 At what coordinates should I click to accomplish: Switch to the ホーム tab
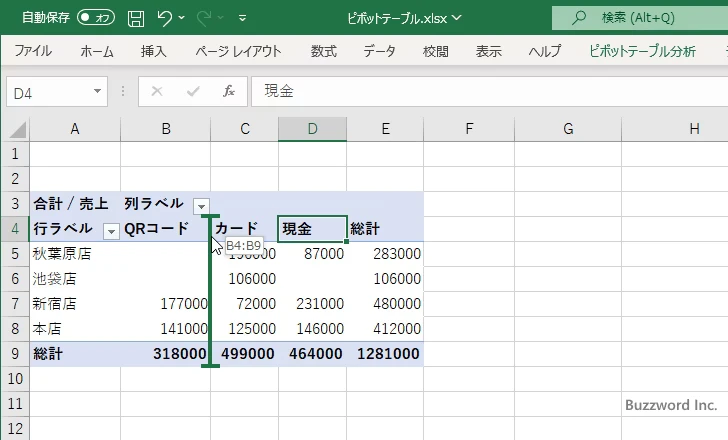tap(97, 51)
